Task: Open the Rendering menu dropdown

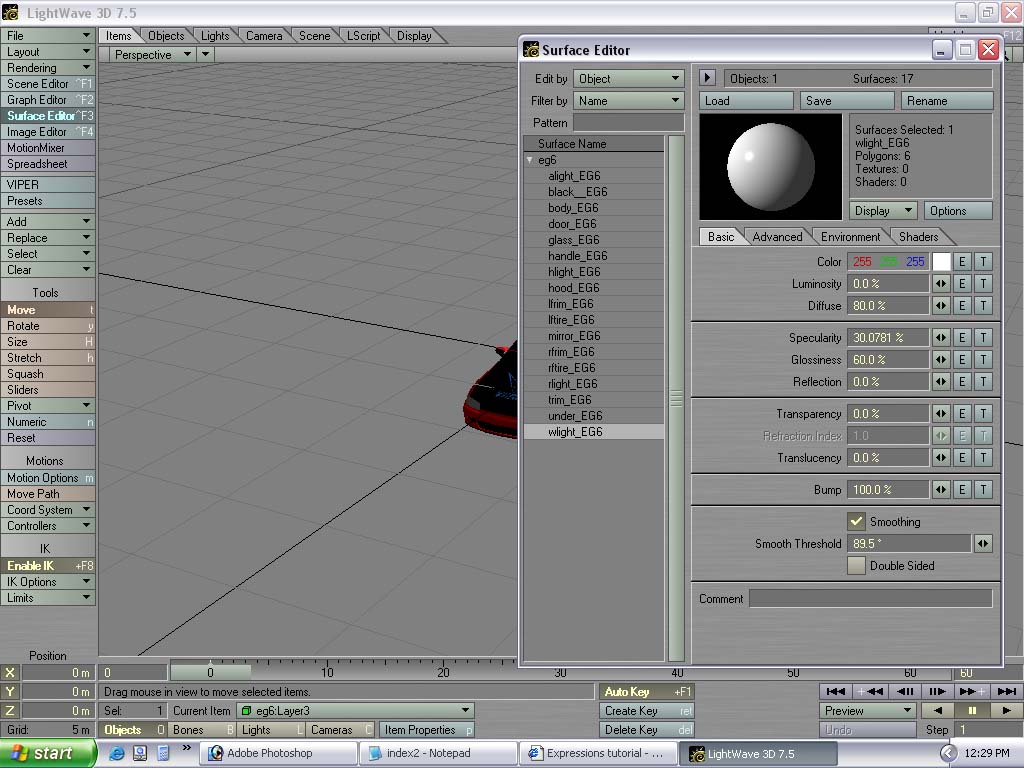Action: coord(48,68)
